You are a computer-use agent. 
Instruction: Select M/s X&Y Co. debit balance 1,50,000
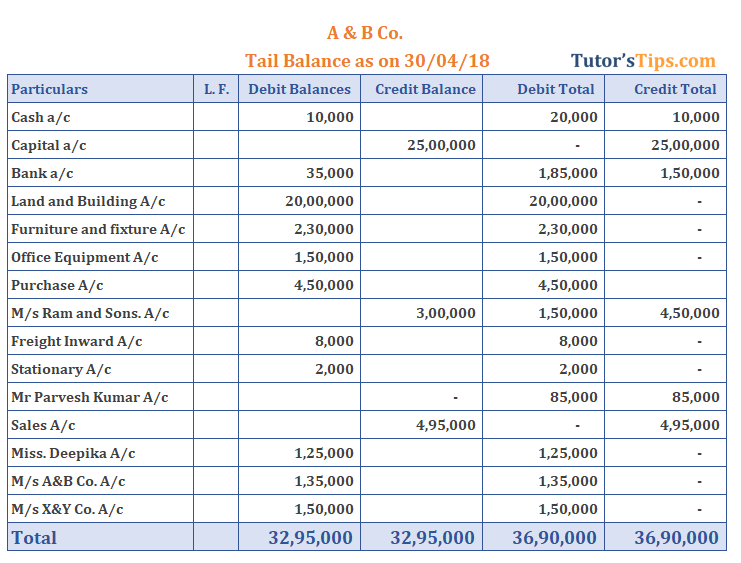[x=324, y=509]
